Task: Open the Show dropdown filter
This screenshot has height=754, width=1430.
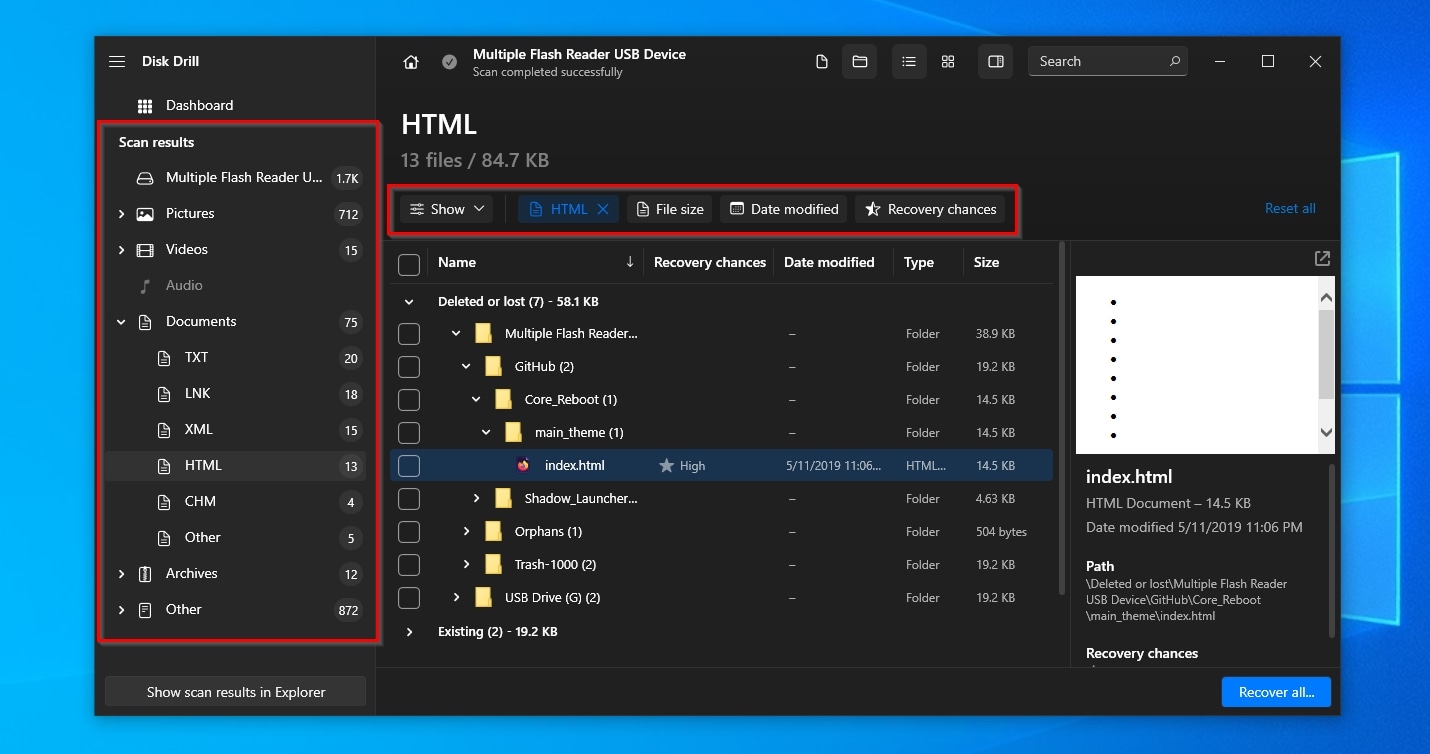Action: tap(446, 209)
